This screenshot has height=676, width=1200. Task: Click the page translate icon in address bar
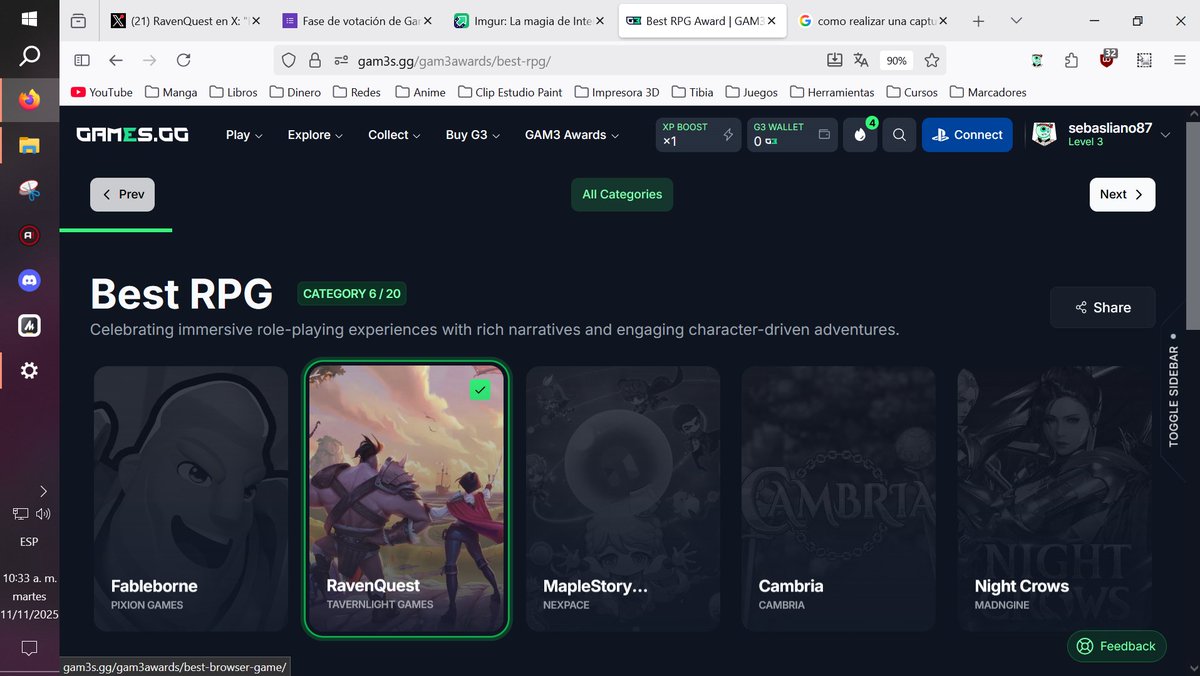(861, 61)
